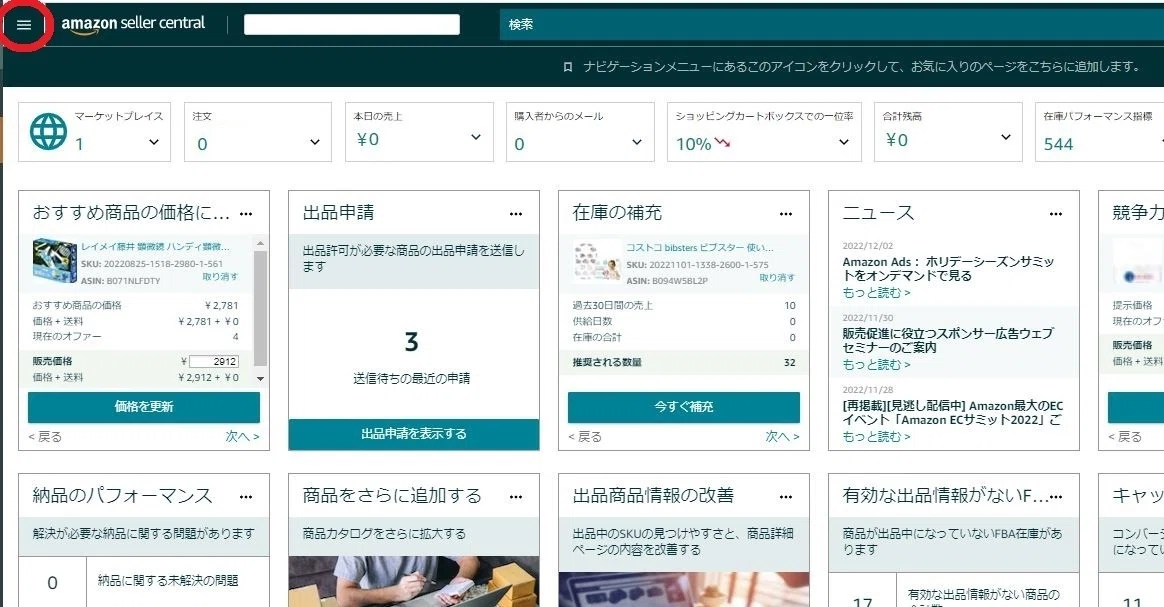Screen dimensions: 1164x607
Task: Click 次へ in the 在庫の補充 card
Action: (782, 436)
